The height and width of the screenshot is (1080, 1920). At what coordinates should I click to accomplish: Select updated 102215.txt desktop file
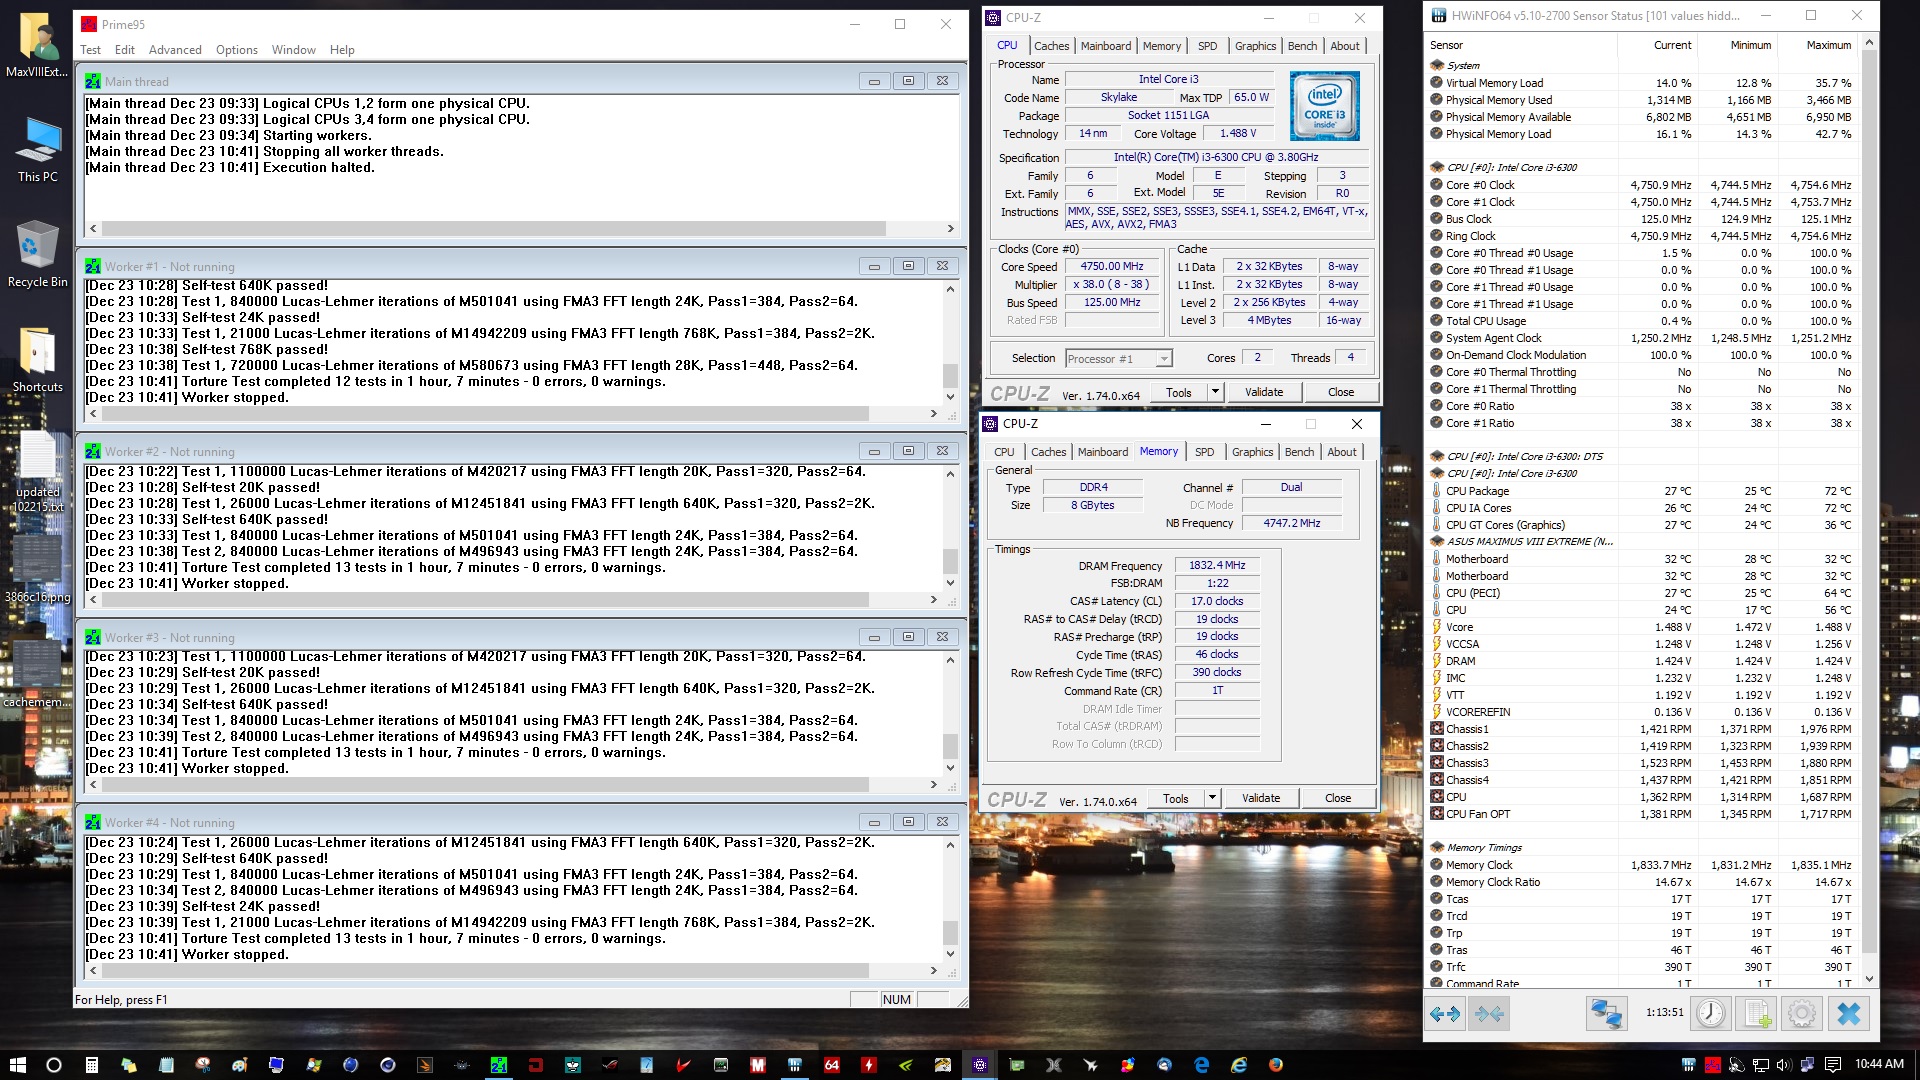coord(37,472)
